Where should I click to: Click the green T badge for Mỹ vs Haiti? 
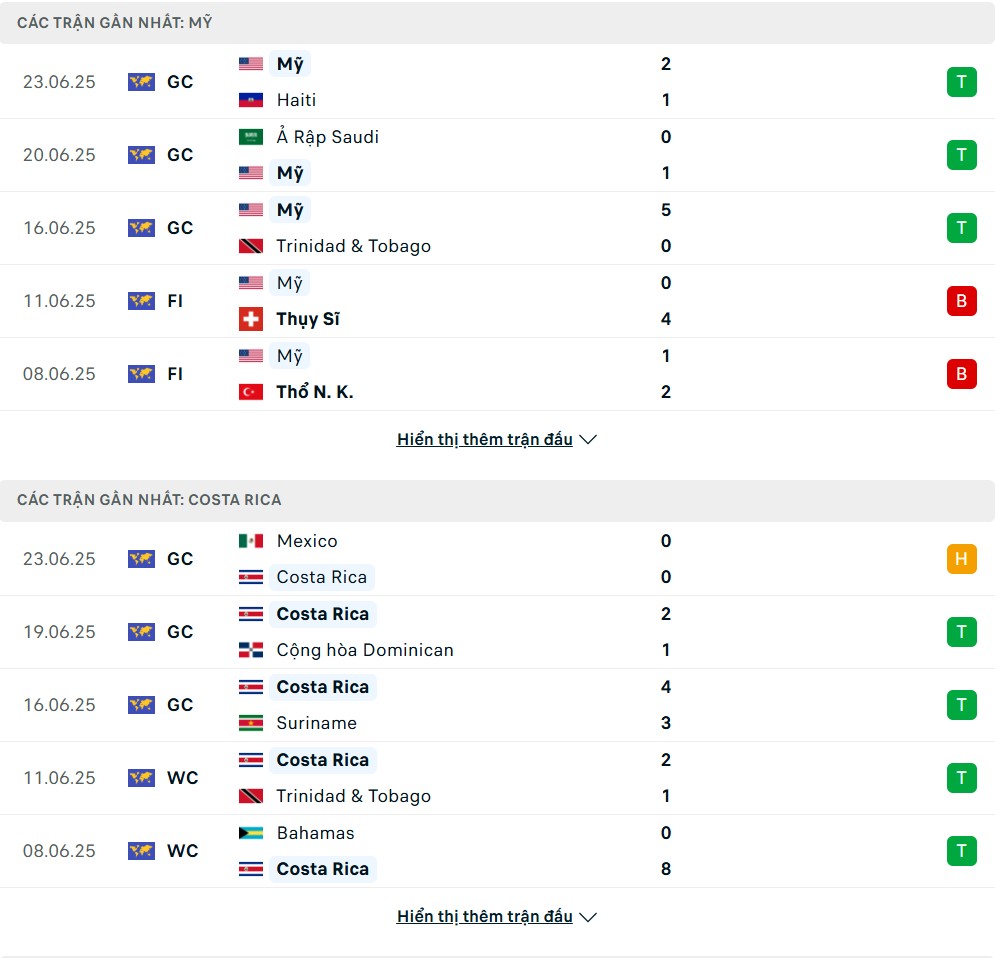pos(962,82)
